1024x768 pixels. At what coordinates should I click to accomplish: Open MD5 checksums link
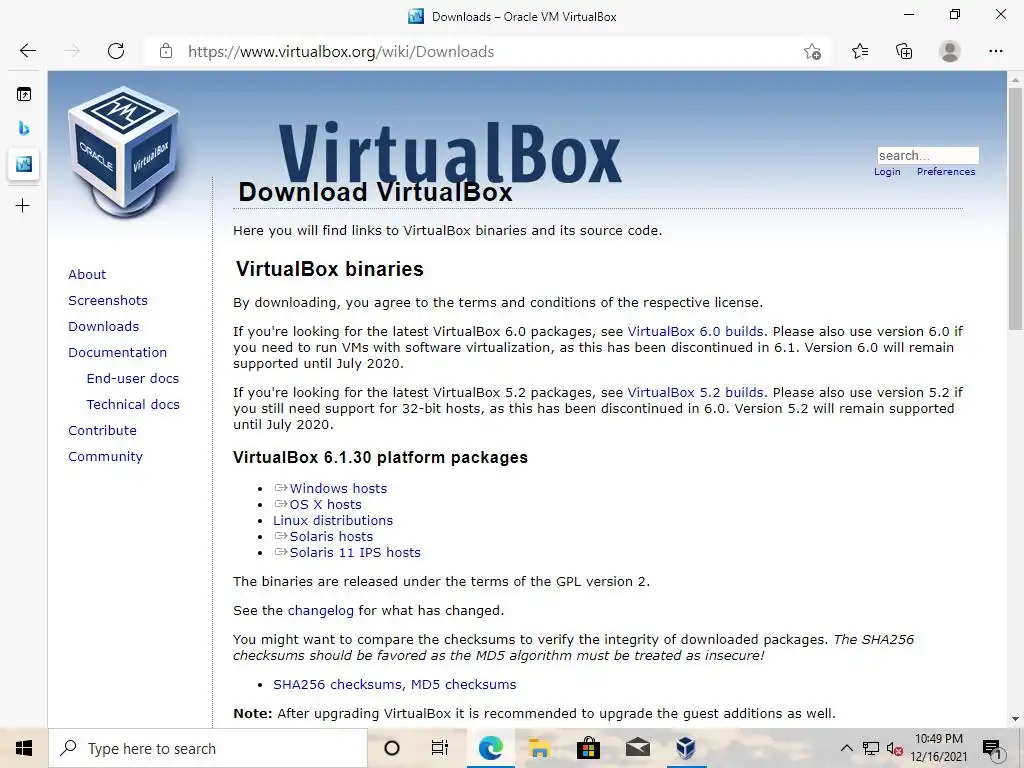pos(463,684)
